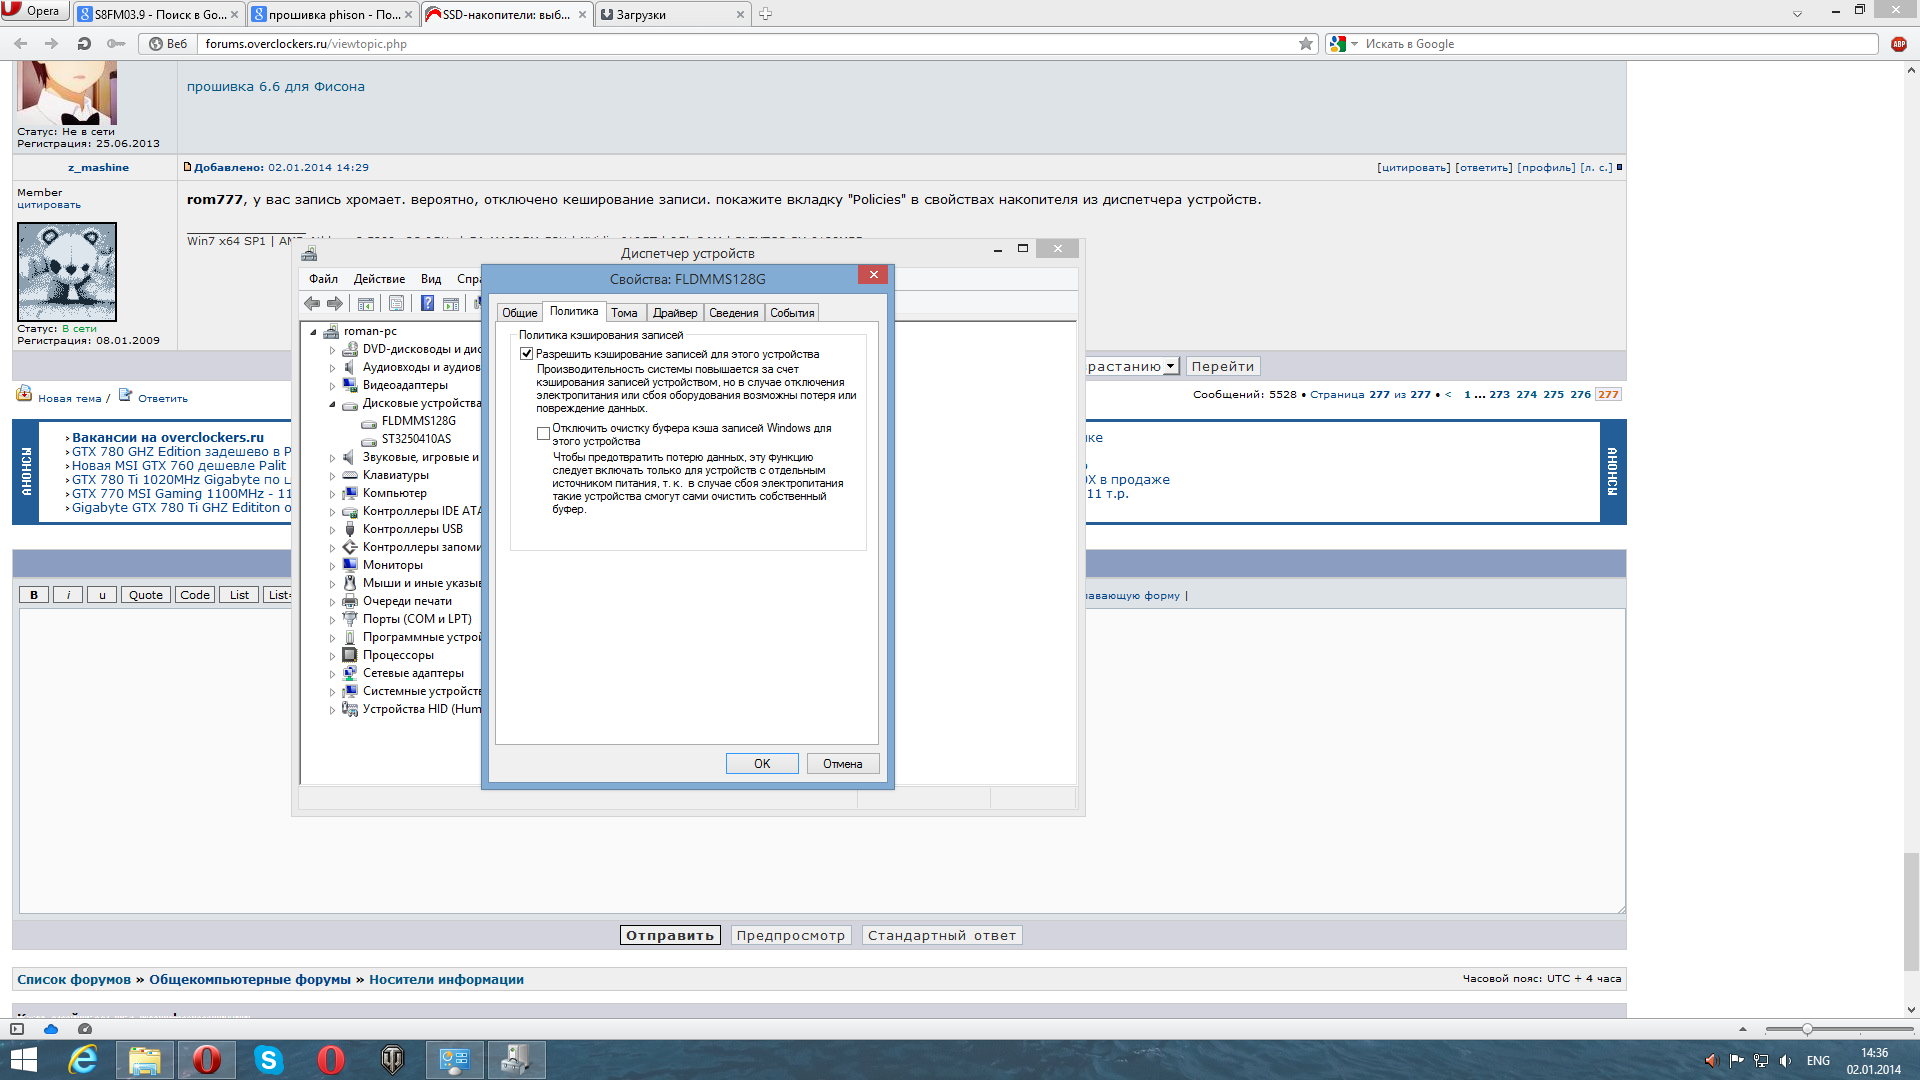Switch to the Драйвер tab

(x=675, y=313)
